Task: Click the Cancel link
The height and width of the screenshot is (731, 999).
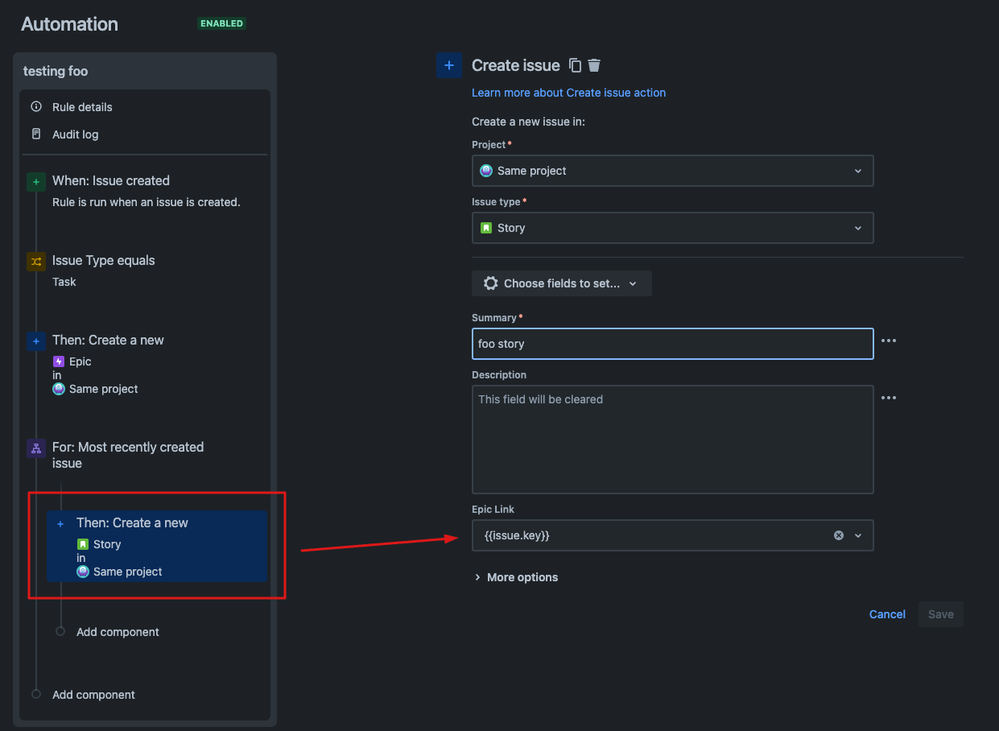Action: point(887,614)
